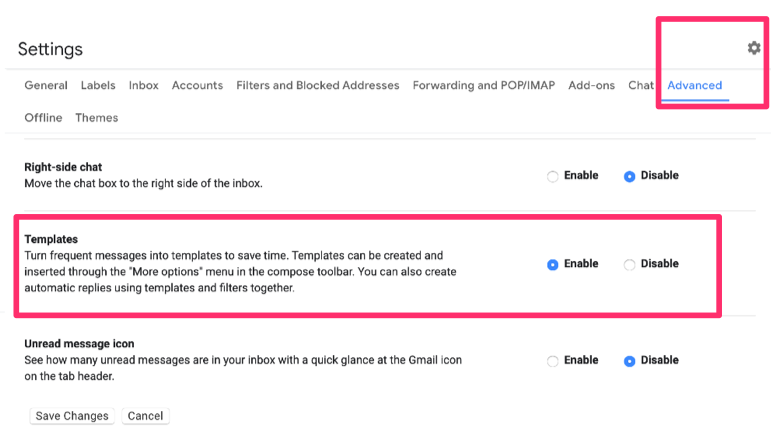Open the settings gear icon
Image resolution: width=771 pixels, height=439 pixels.
click(x=754, y=48)
